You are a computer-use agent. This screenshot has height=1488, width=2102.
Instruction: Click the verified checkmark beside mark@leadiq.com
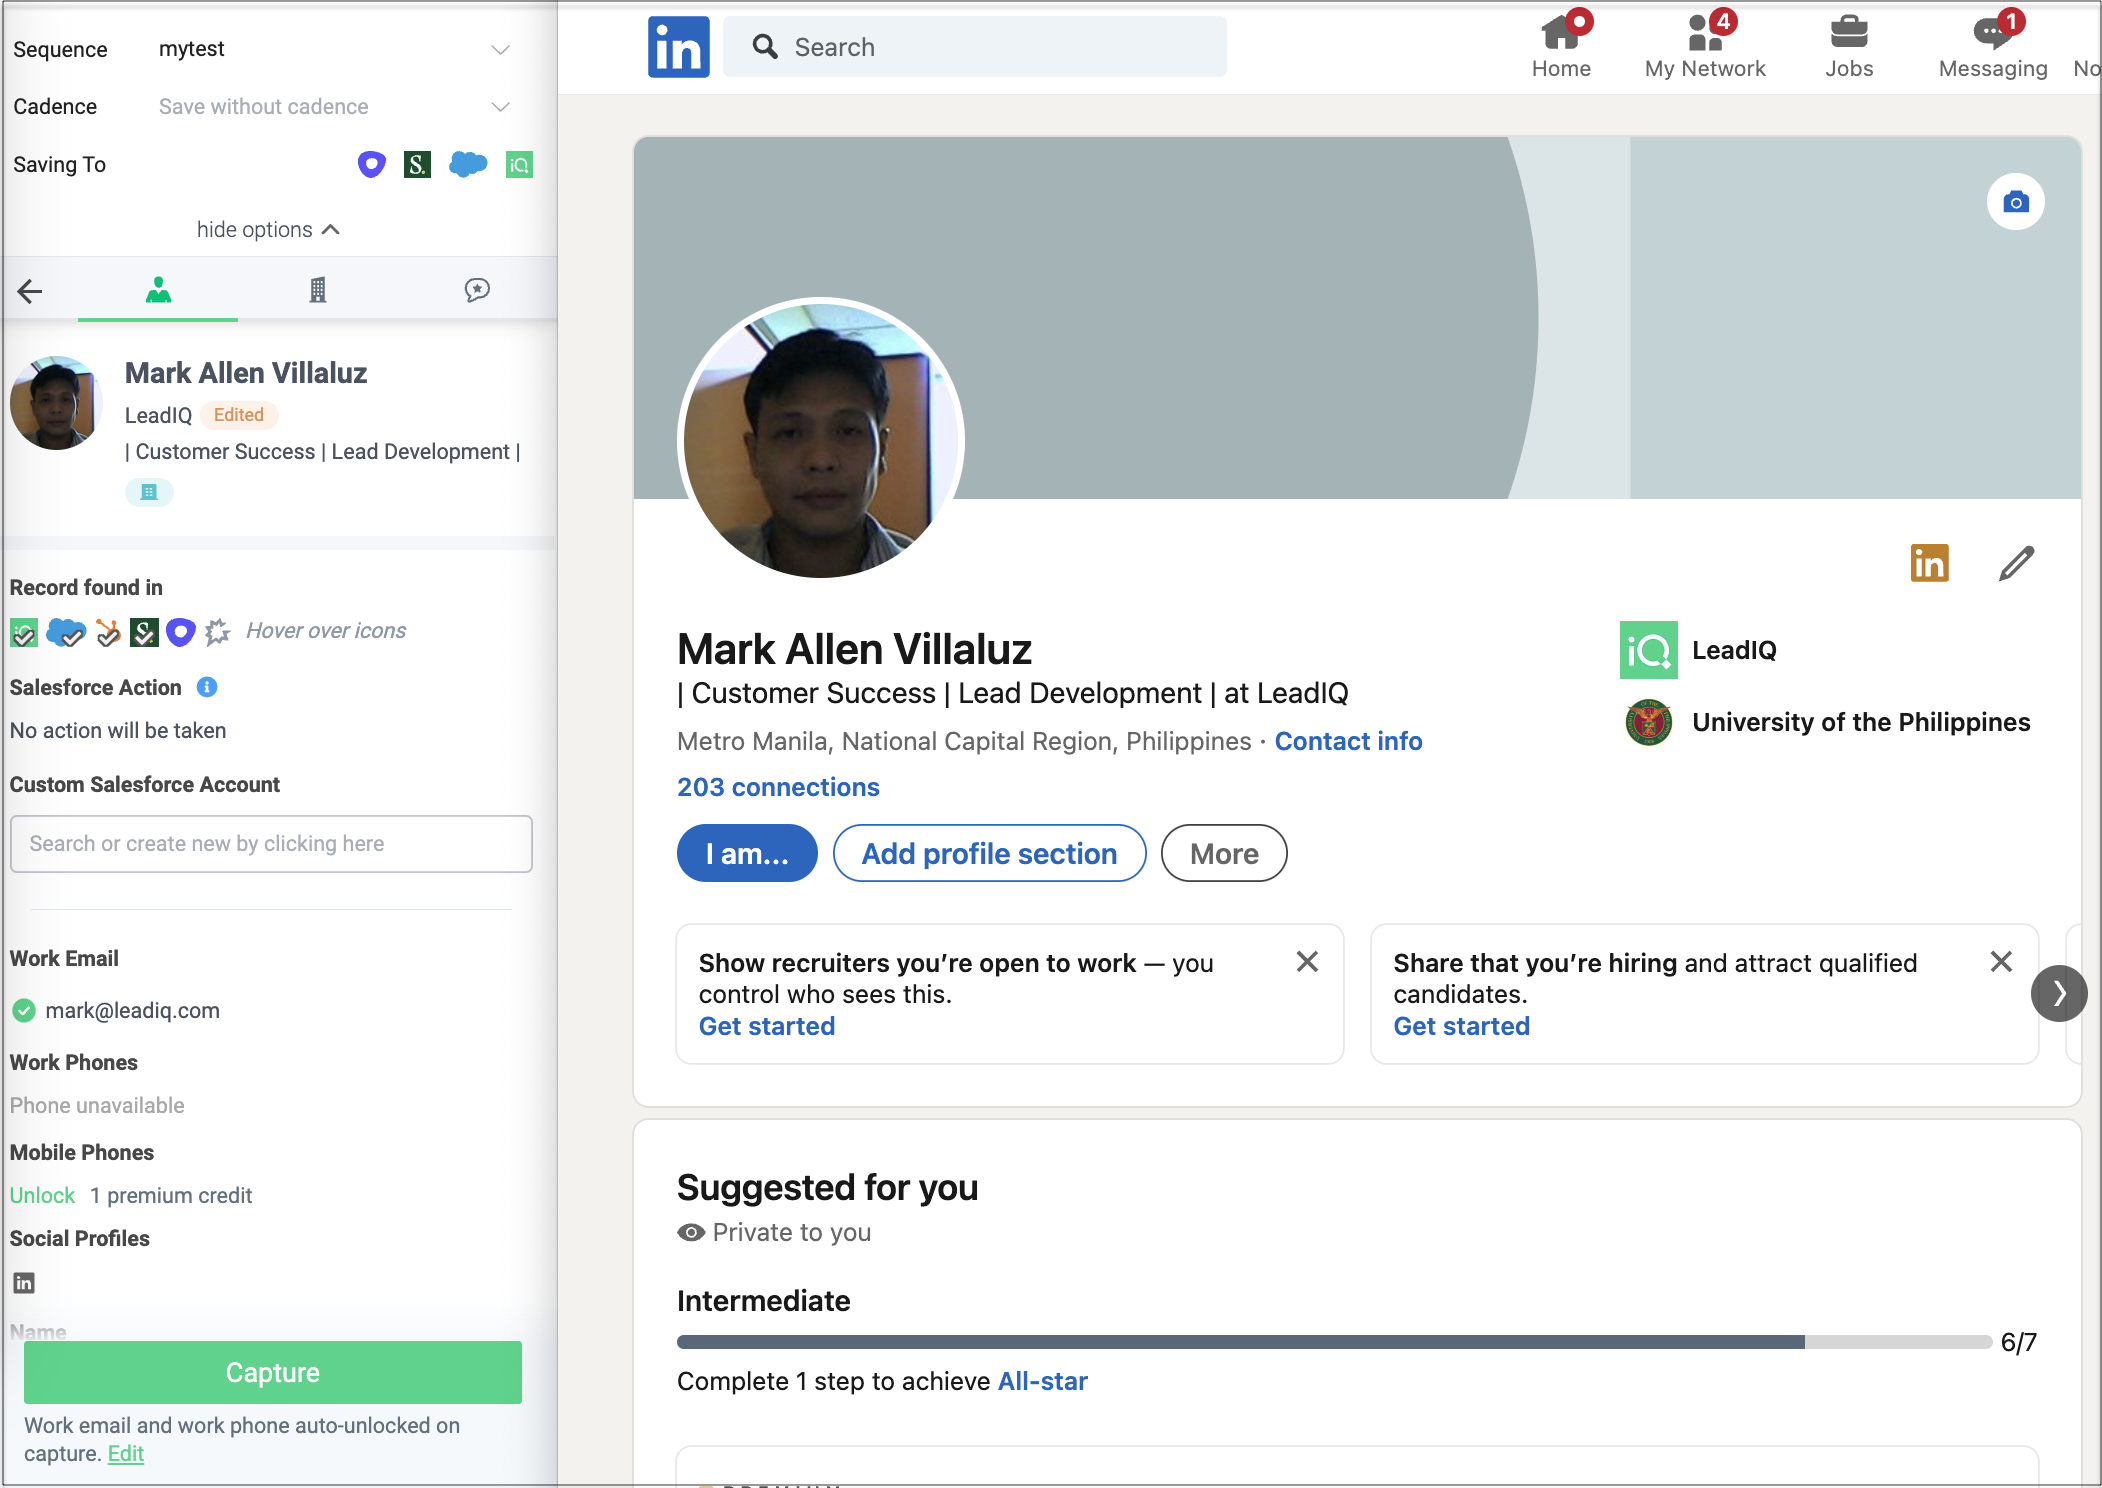coord(24,1011)
